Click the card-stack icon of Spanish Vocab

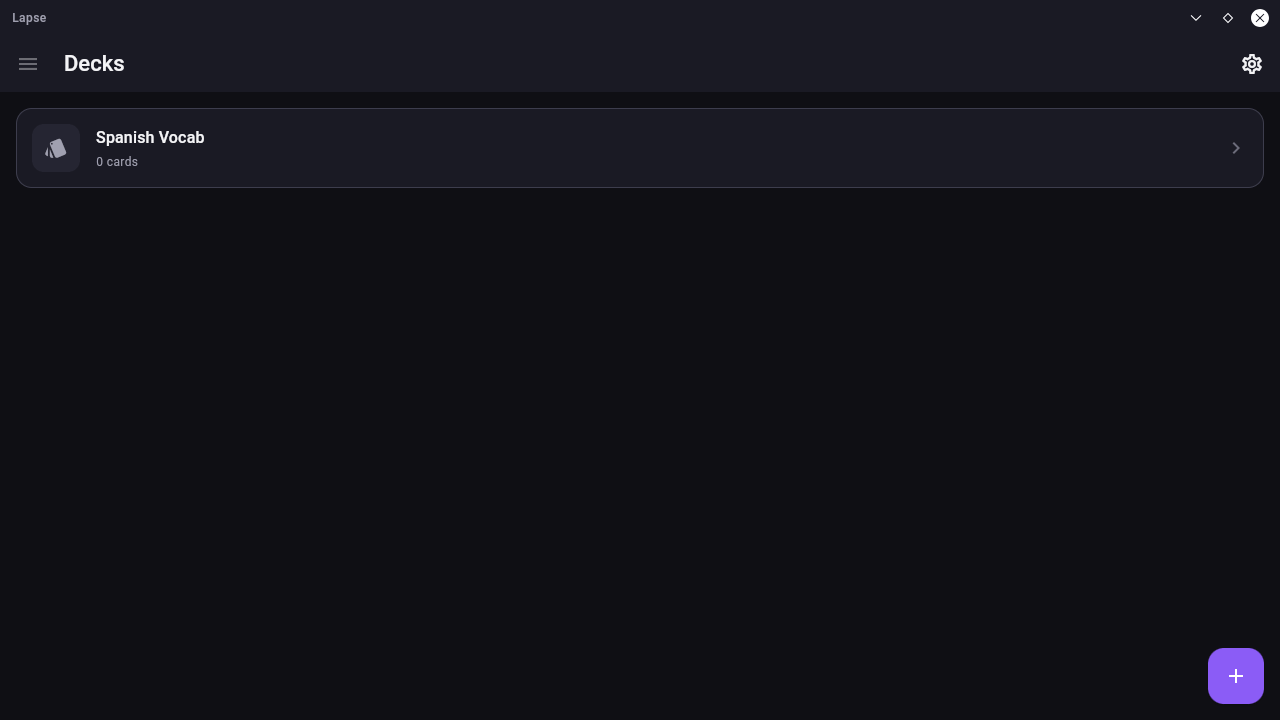coord(56,148)
